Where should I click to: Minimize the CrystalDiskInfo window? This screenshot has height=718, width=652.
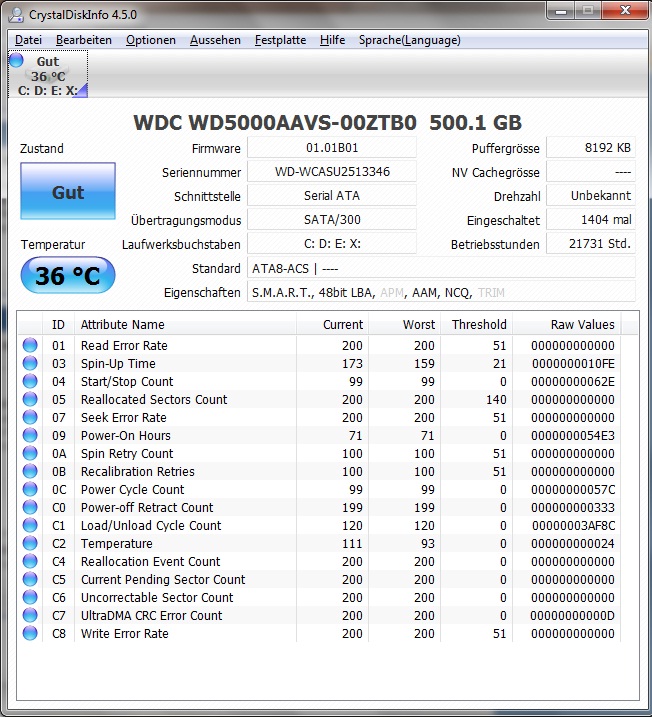click(561, 11)
